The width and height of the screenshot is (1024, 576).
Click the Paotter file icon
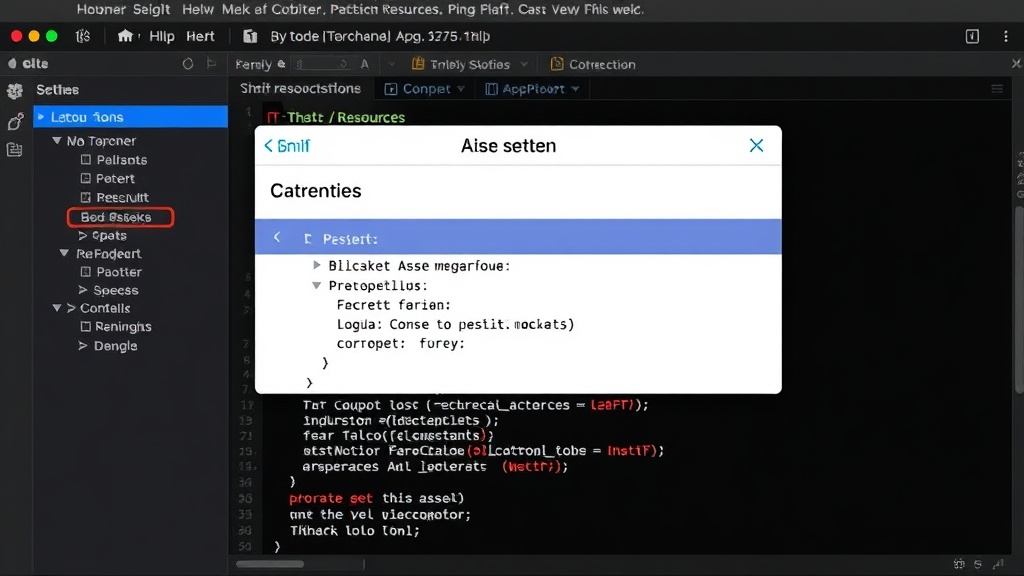86,272
